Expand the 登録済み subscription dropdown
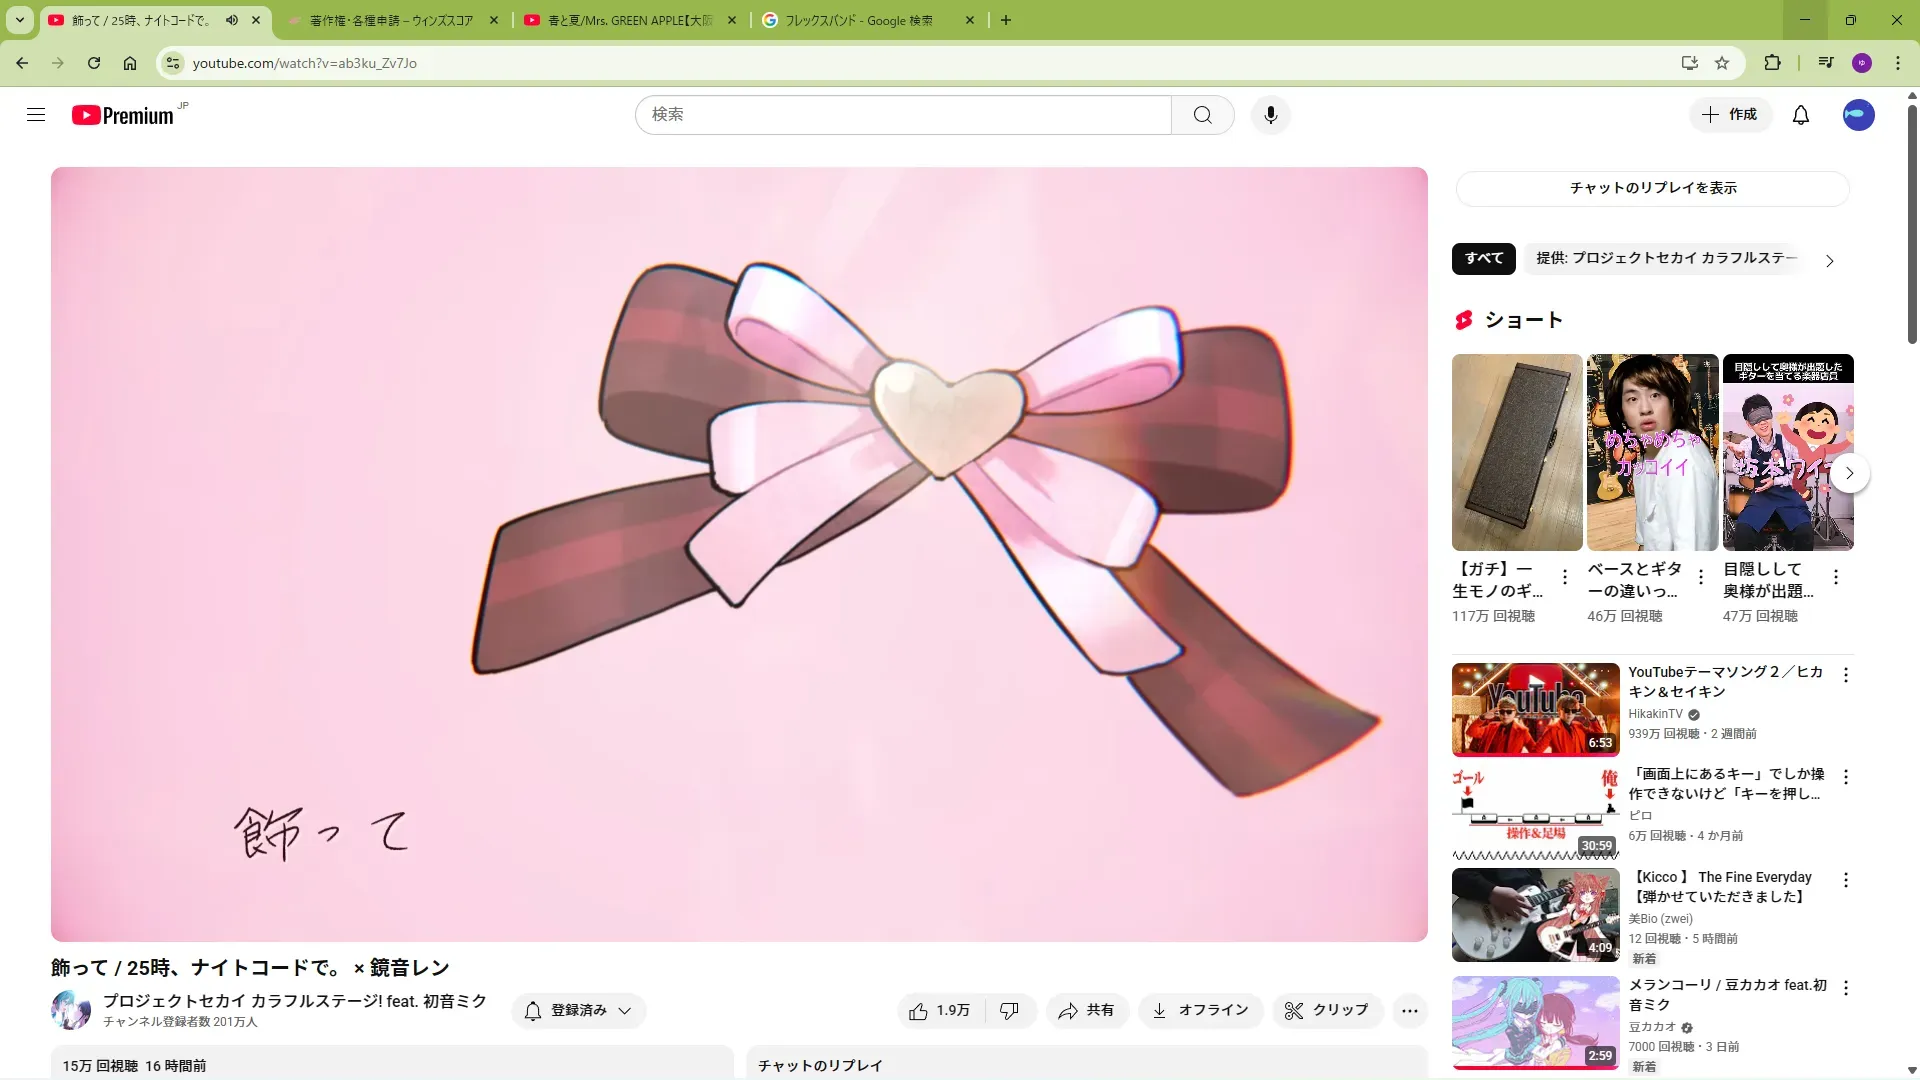The image size is (1920, 1080). 578,1011
